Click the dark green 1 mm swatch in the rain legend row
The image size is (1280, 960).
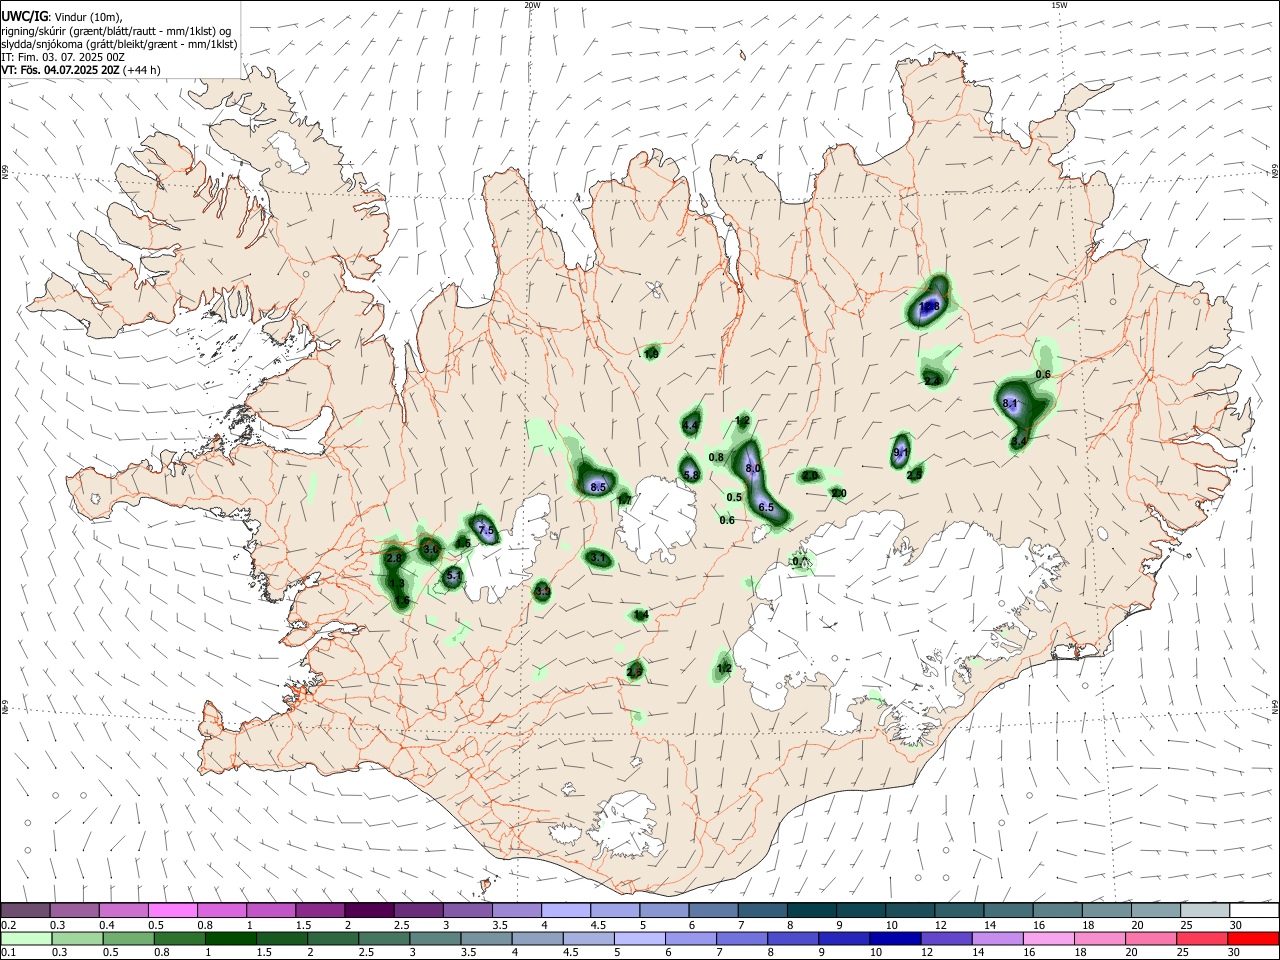point(231,938)
